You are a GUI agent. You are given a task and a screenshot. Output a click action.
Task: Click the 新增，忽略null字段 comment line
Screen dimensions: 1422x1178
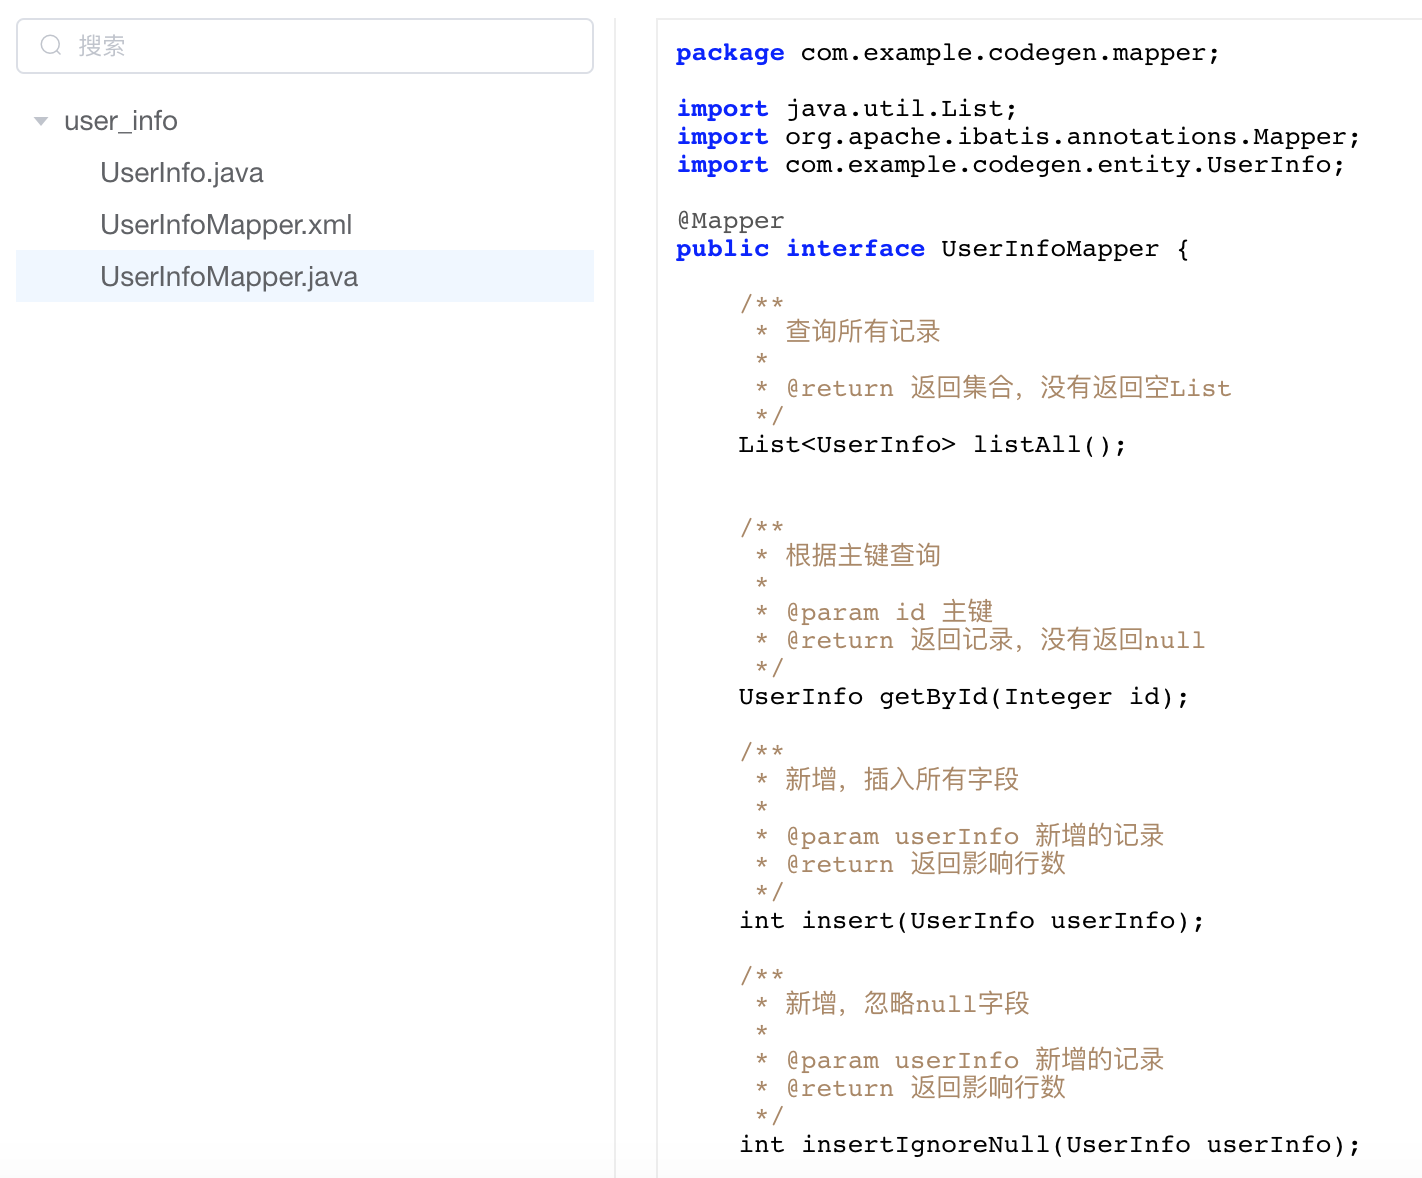click(892, 1004)
